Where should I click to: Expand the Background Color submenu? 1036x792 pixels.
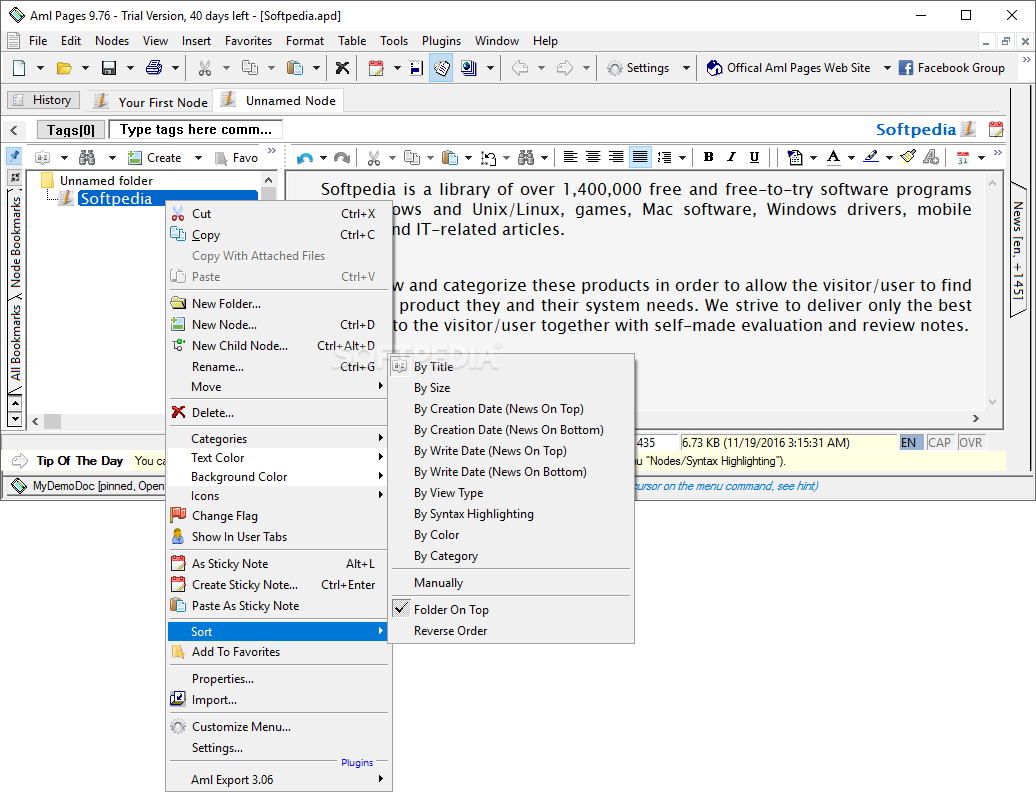(278, 477)
